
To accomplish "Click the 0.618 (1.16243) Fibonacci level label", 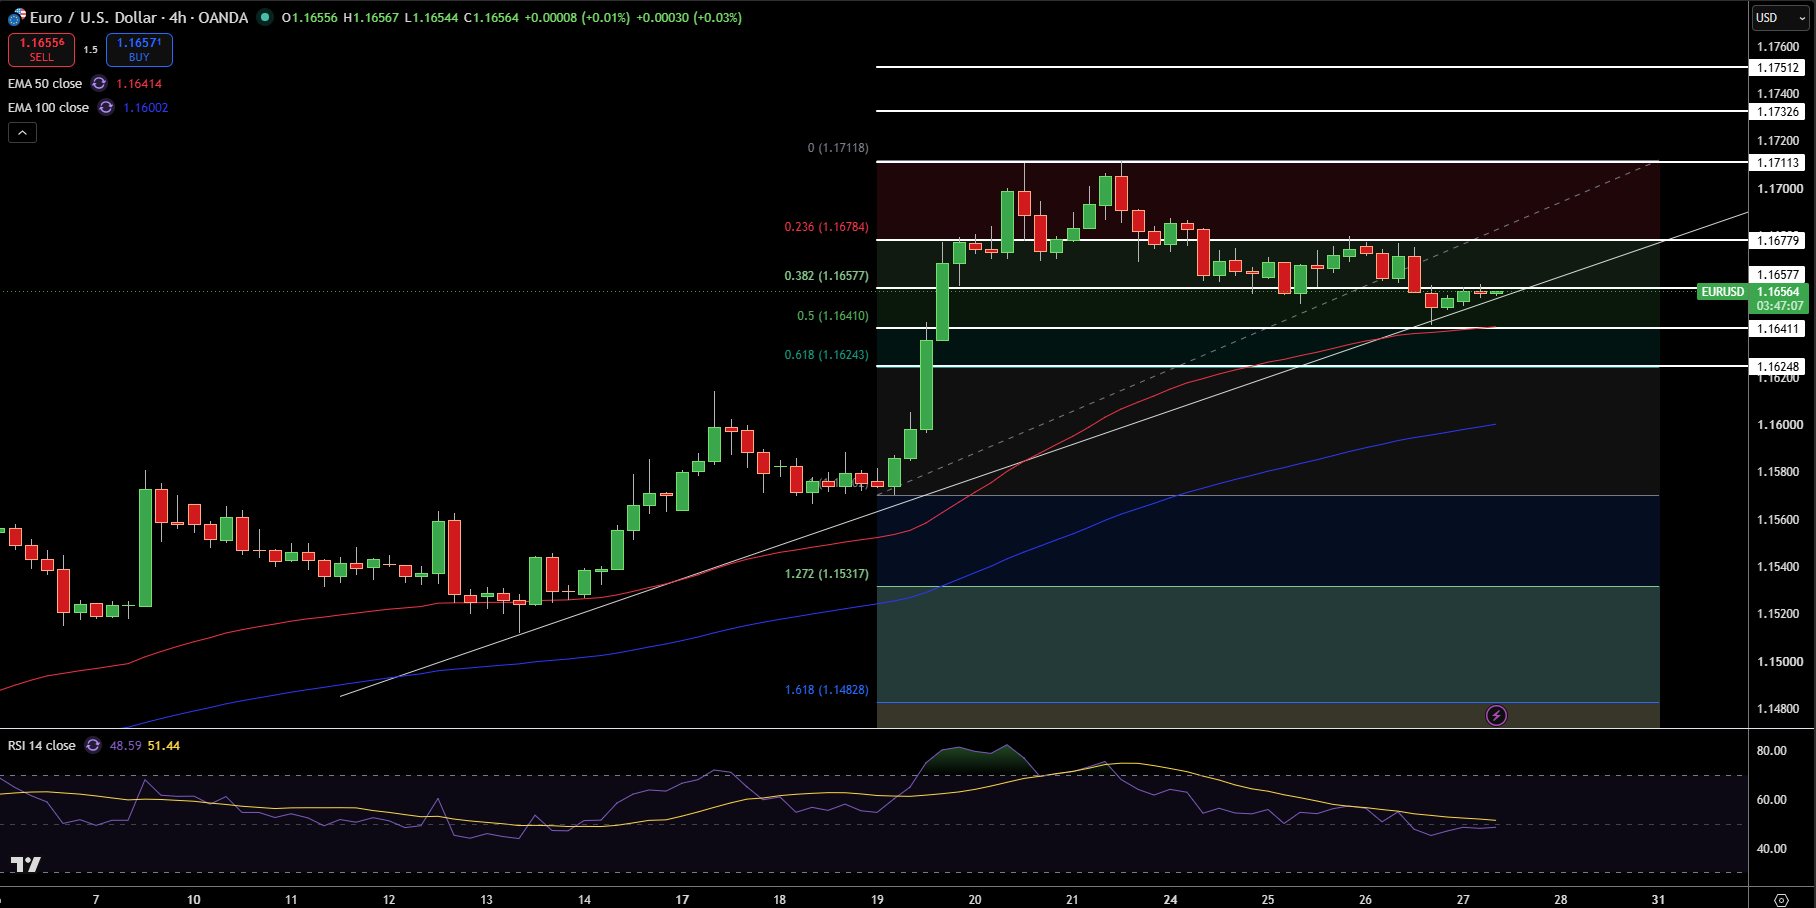I will (826, 355).
